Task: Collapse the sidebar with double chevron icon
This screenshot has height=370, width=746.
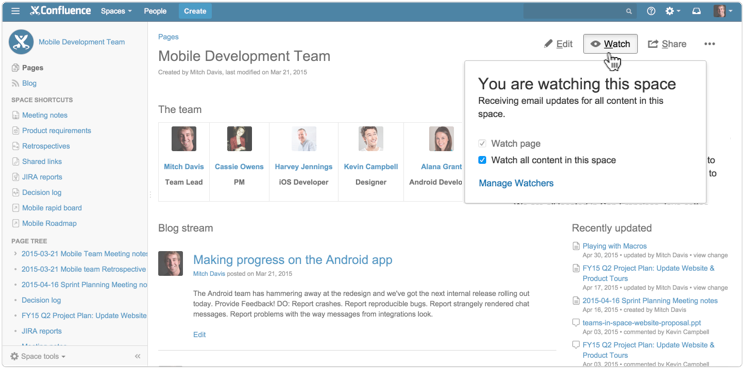Action: (x=137, y=356)
